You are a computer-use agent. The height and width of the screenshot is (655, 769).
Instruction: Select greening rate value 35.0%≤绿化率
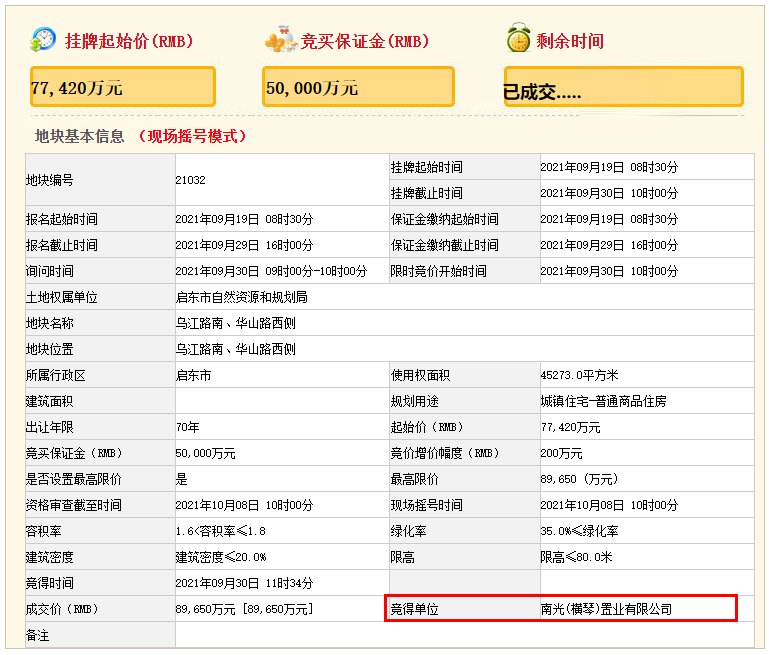coord(579,531)
